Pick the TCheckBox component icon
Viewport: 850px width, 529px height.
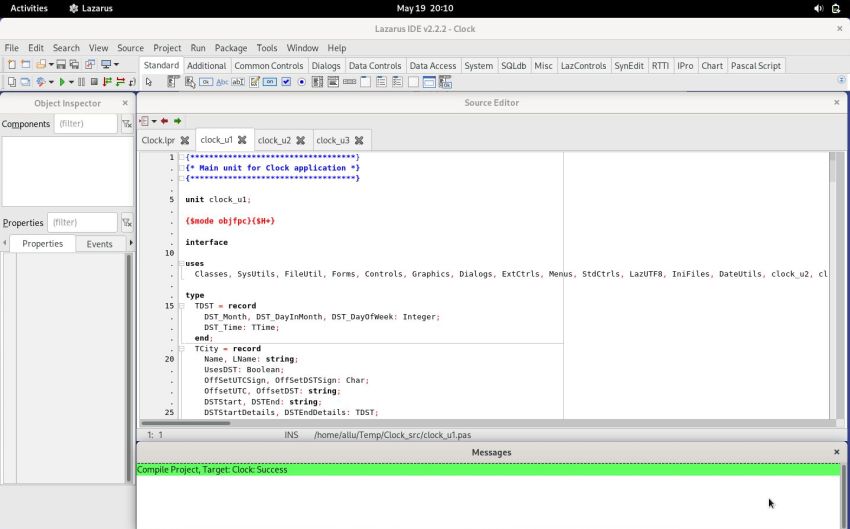[x=286, y=82]
